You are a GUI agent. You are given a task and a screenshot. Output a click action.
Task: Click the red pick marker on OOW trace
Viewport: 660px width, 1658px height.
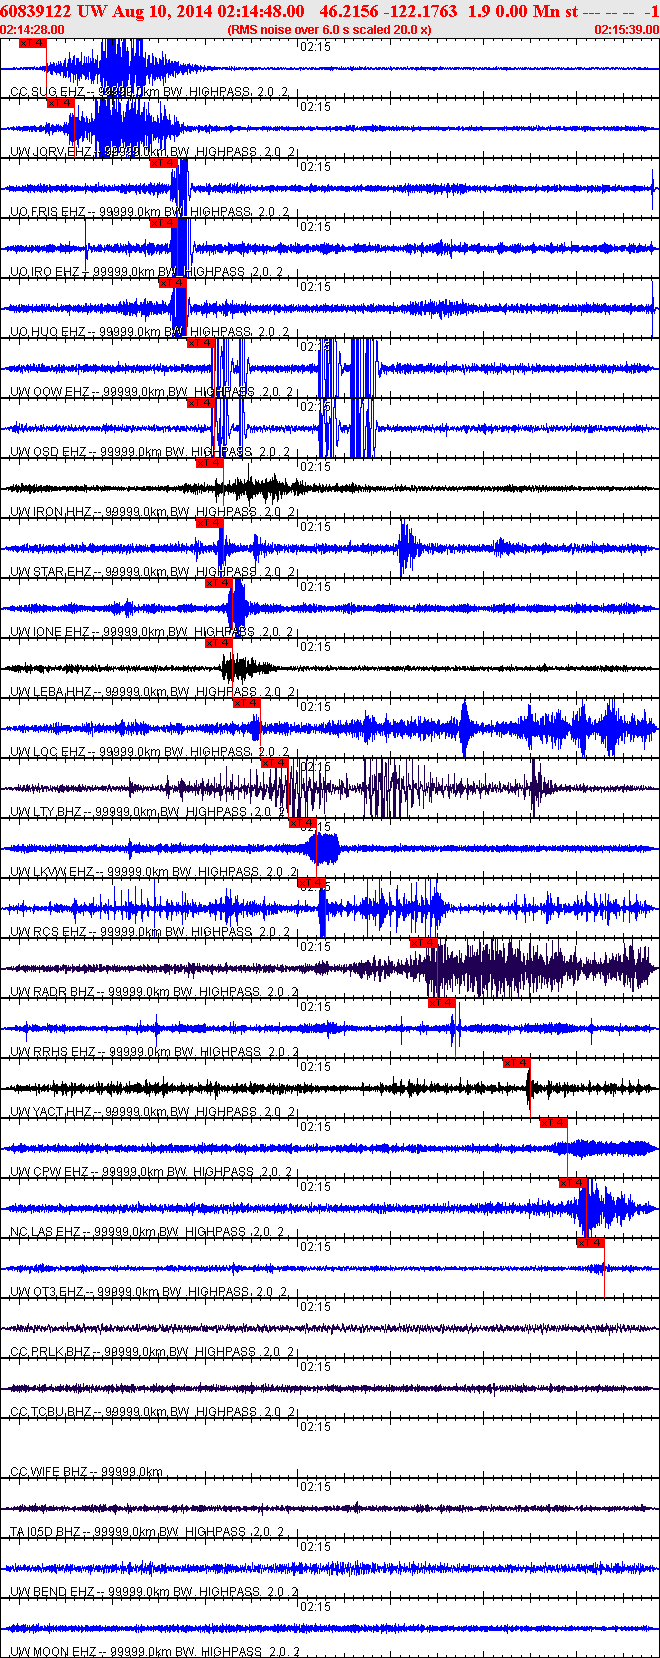point(201,343)
